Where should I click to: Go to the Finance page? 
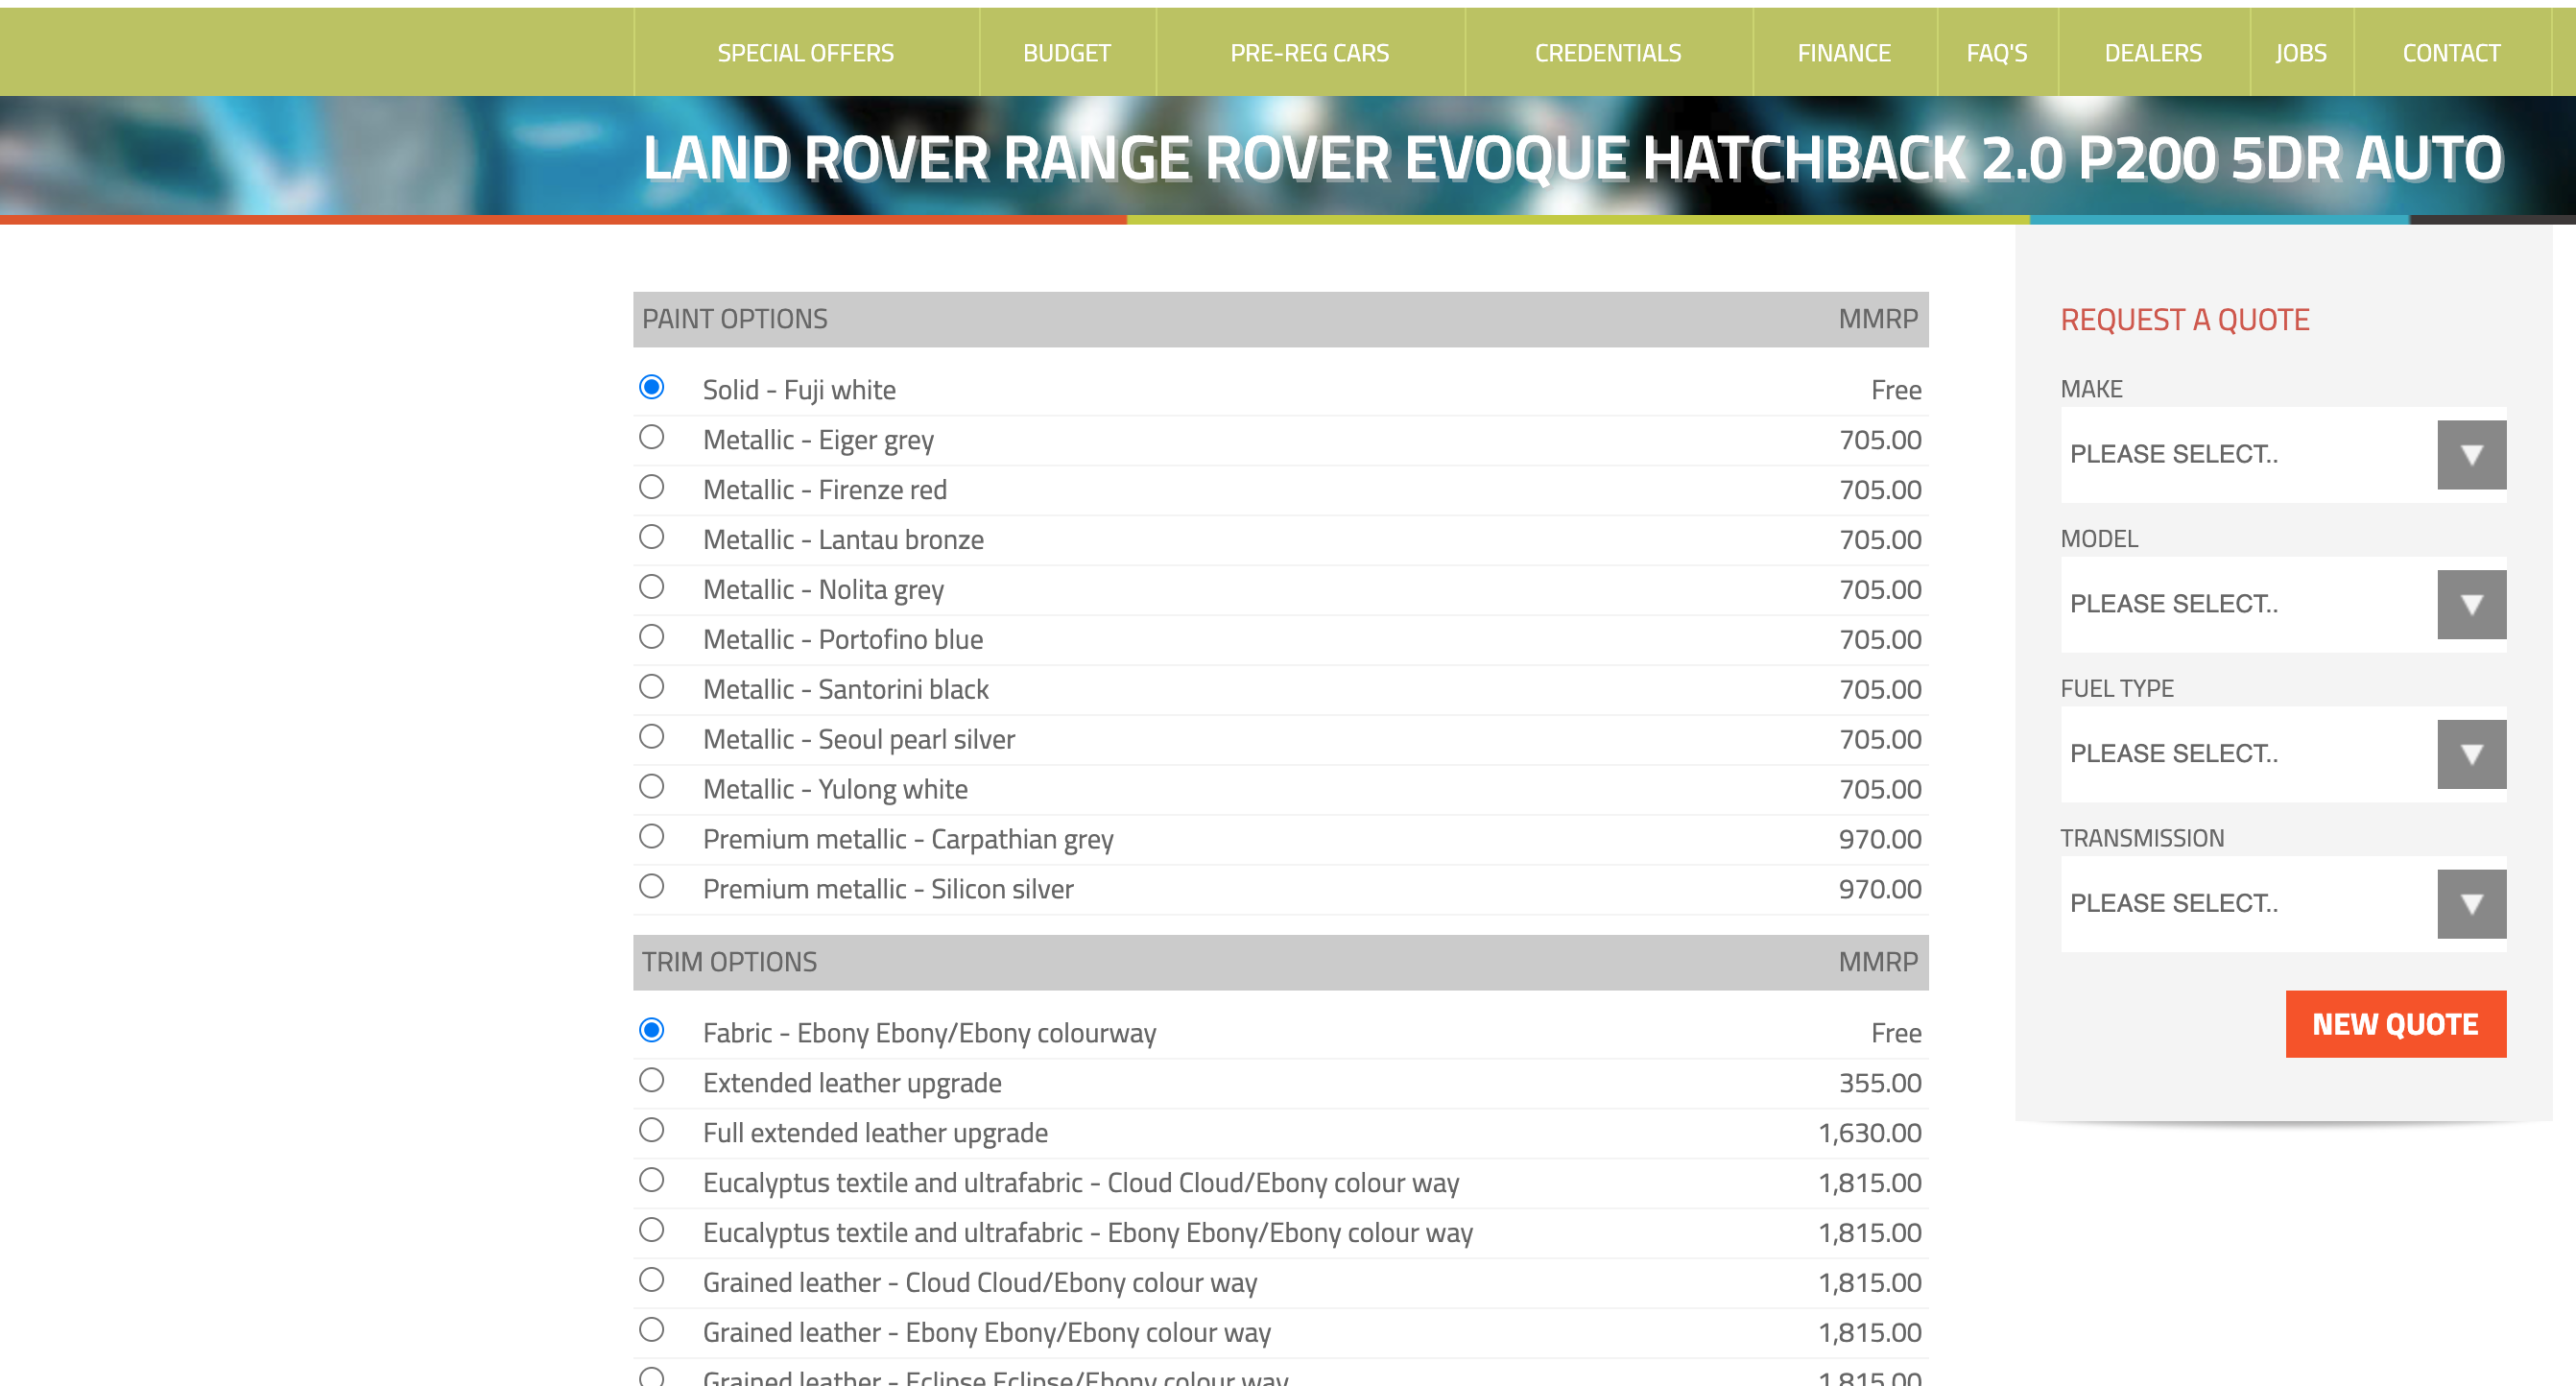(x=1843, y=53)
